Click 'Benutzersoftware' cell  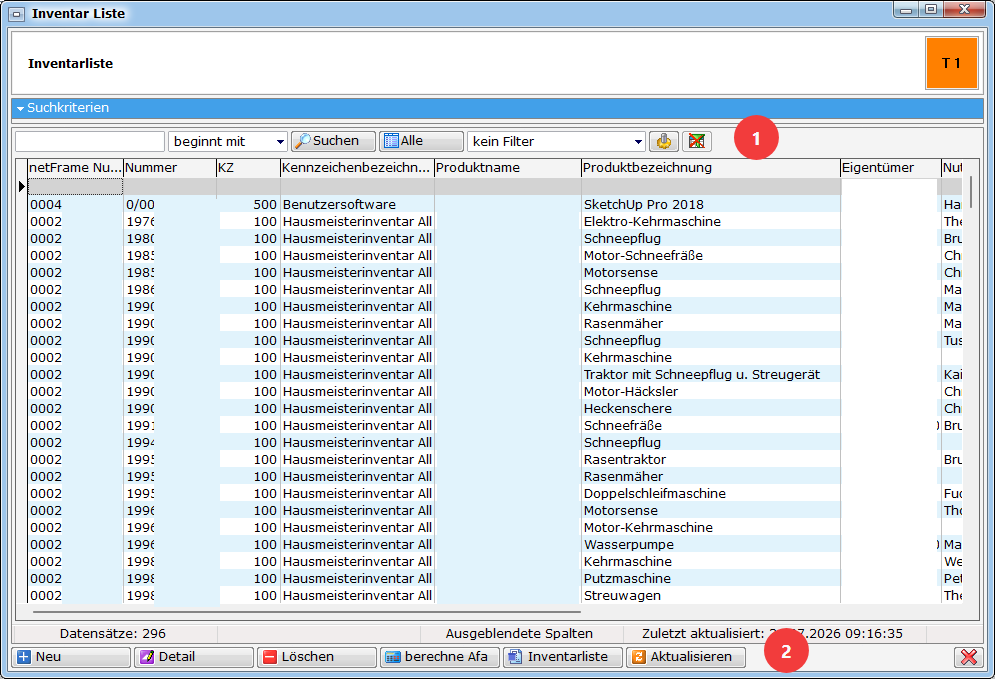point(357,204)
